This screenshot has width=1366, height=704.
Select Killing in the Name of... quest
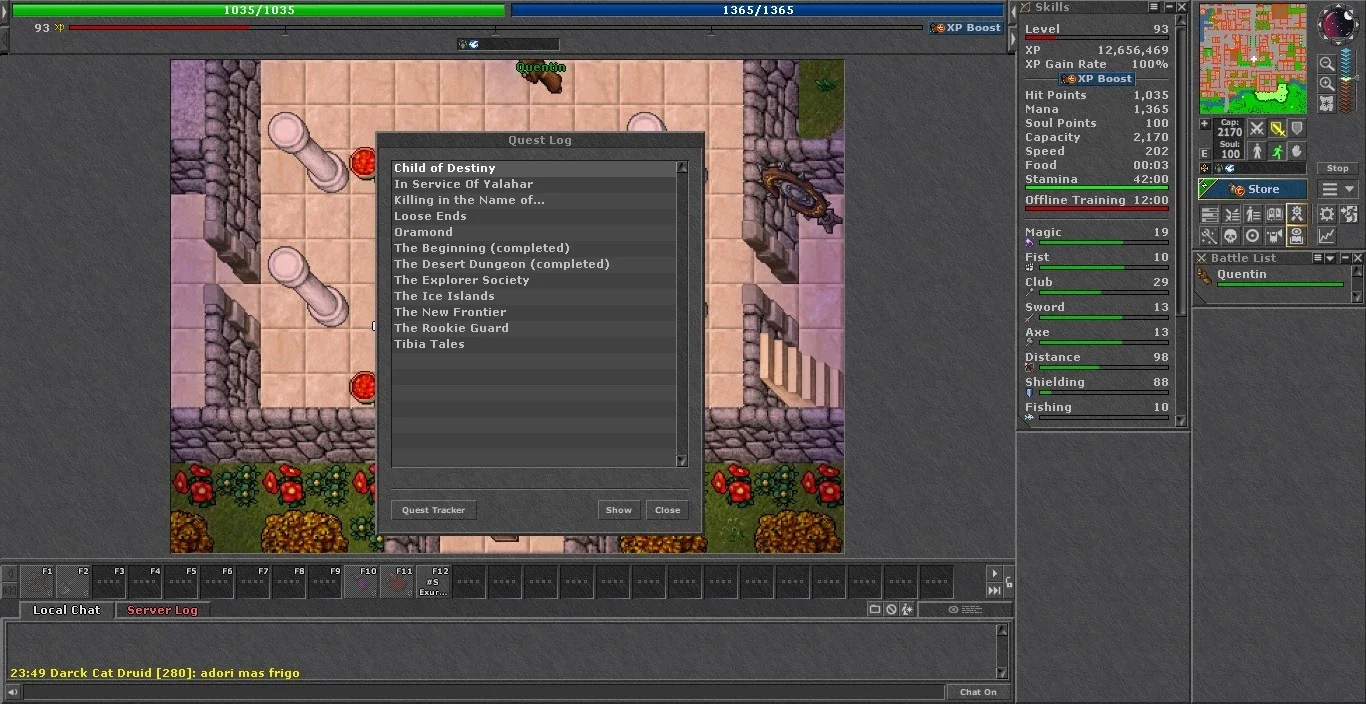point(534,200)
